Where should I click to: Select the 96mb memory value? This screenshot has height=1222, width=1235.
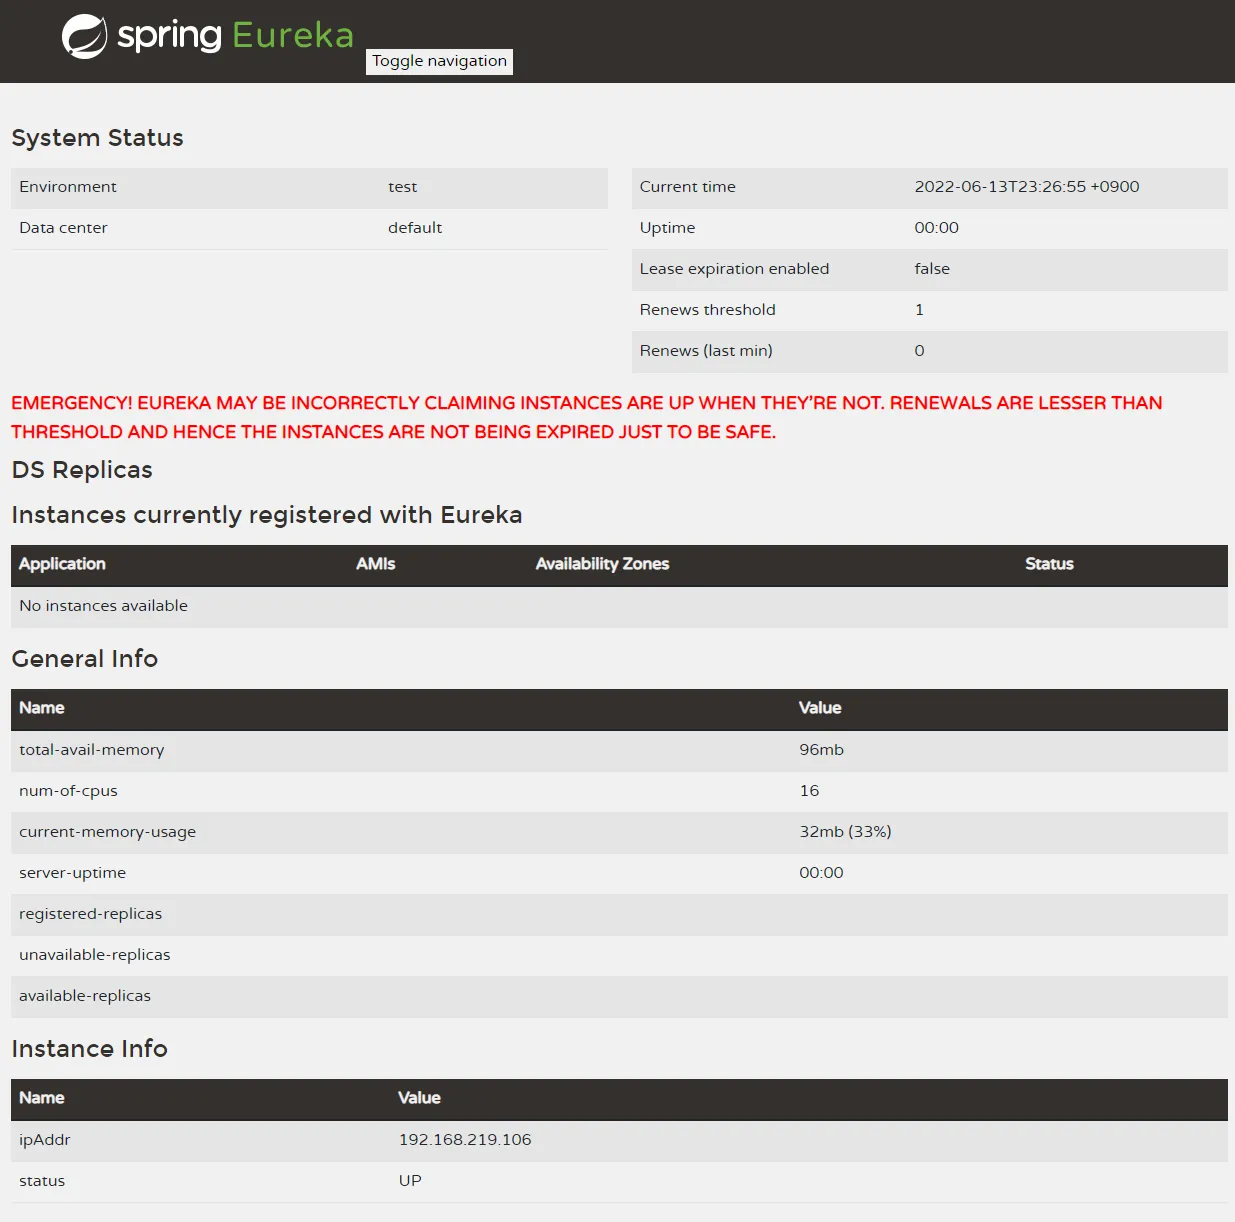(822, 750)
